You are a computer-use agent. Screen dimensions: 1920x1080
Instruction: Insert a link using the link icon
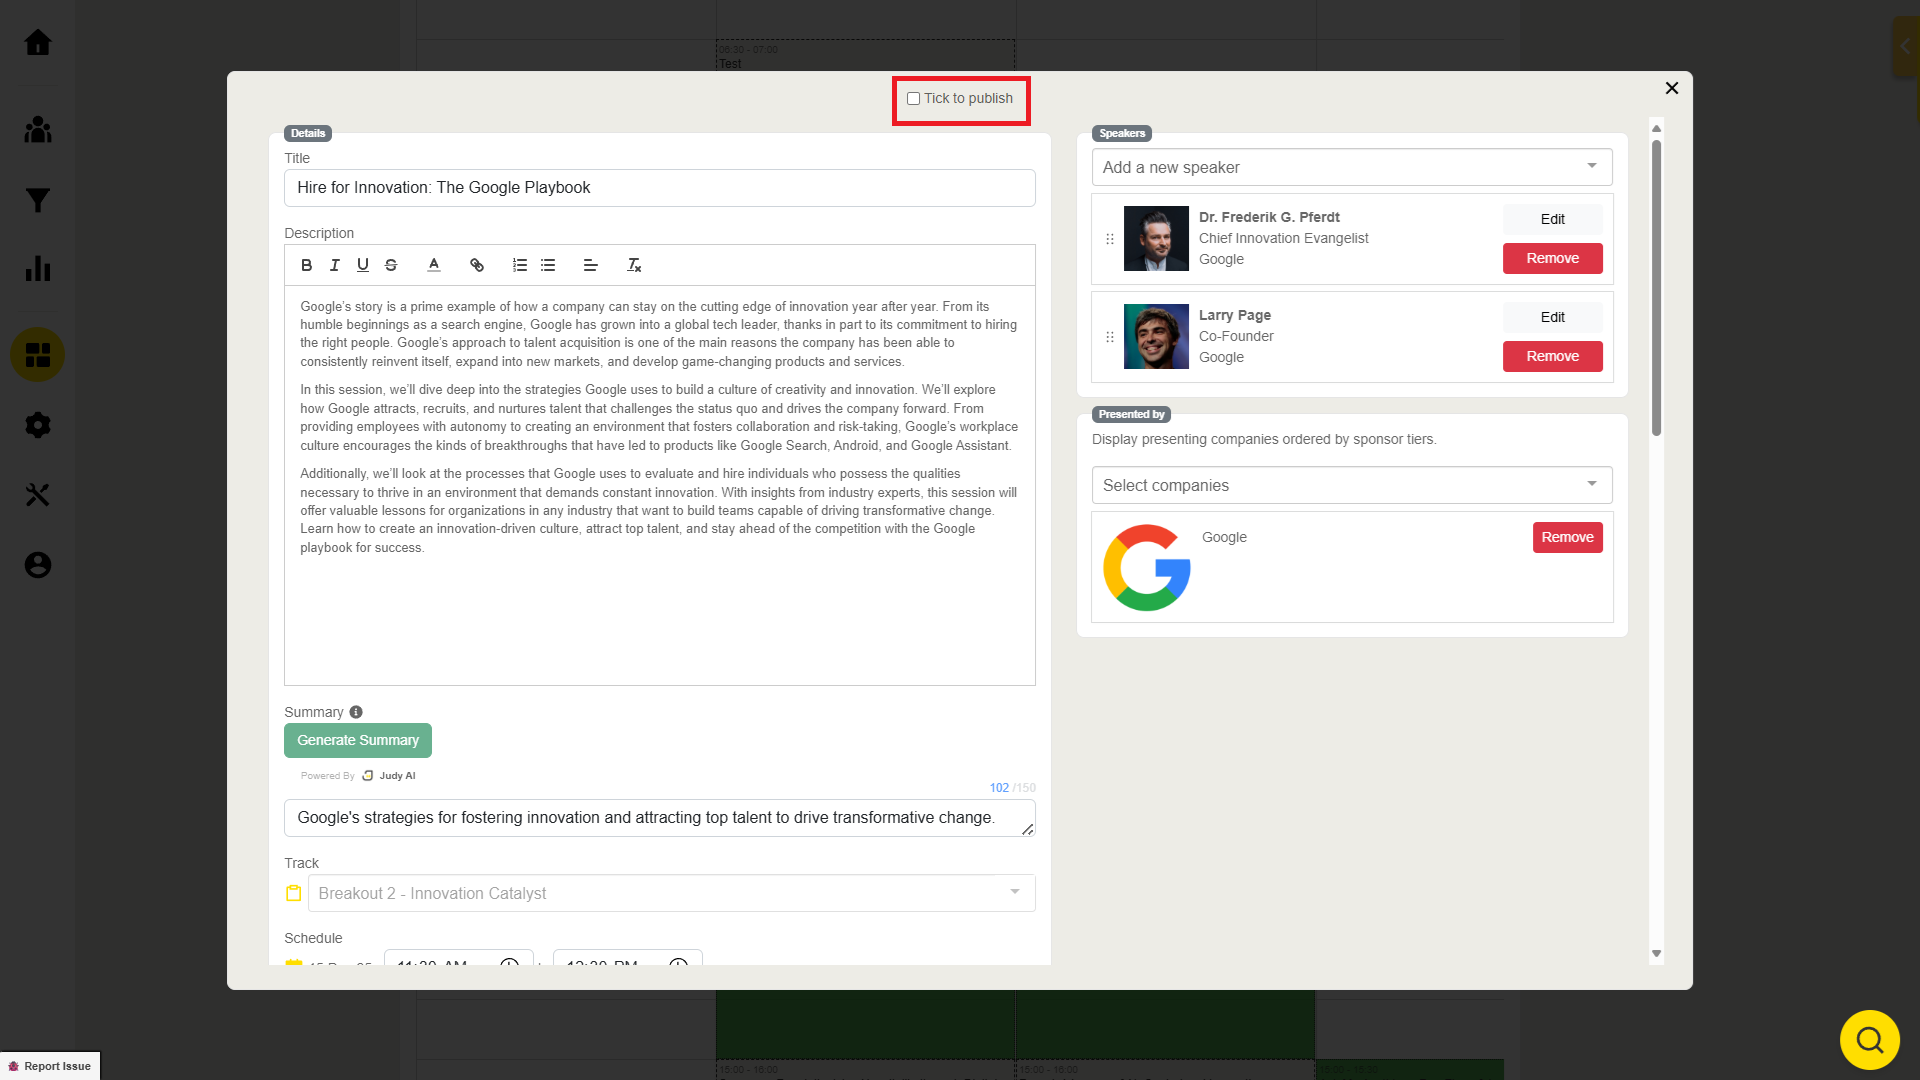click(x=477, y=265)
